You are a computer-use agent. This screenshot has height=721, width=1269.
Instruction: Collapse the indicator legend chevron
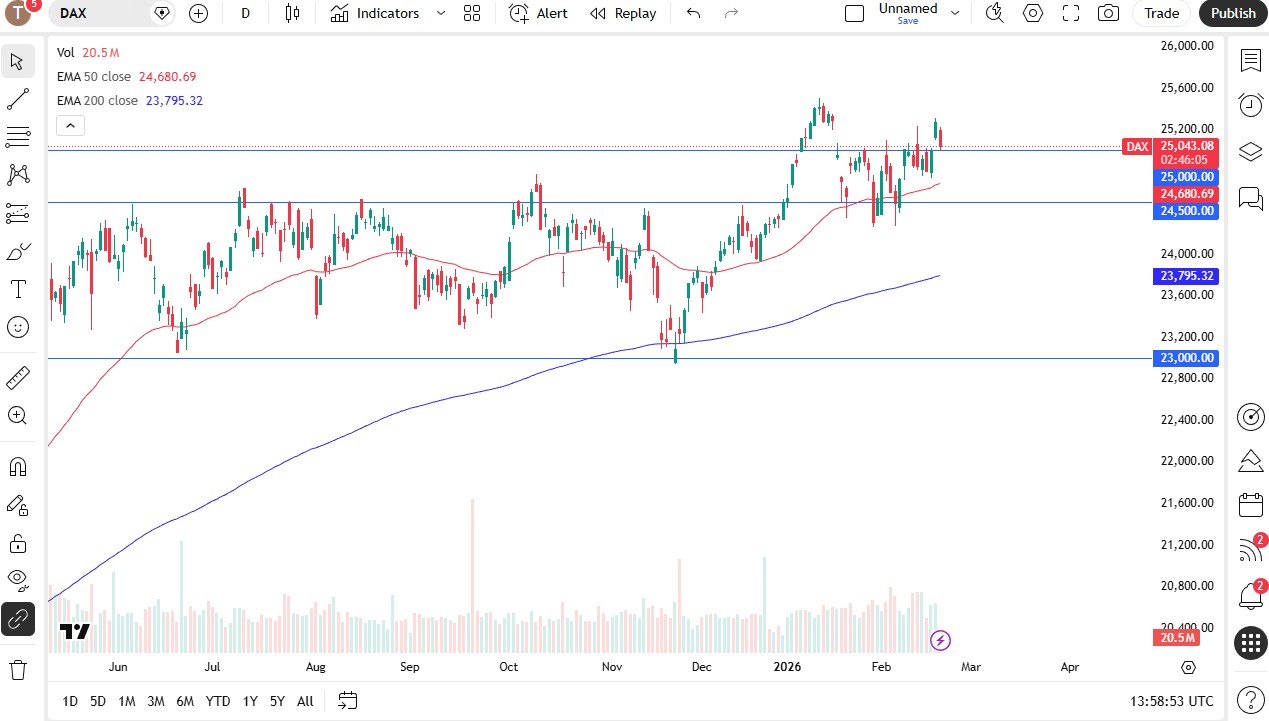[x=70, y=125]
